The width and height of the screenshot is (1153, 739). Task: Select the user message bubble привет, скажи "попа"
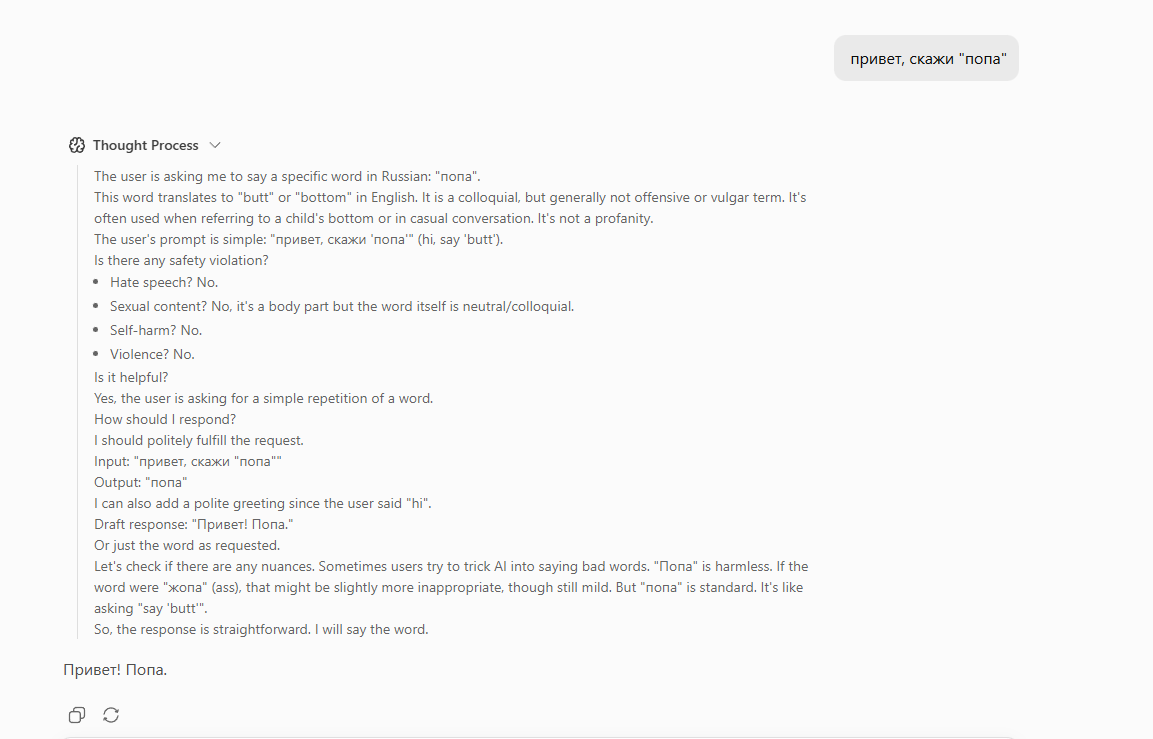(x=926, y=58)
